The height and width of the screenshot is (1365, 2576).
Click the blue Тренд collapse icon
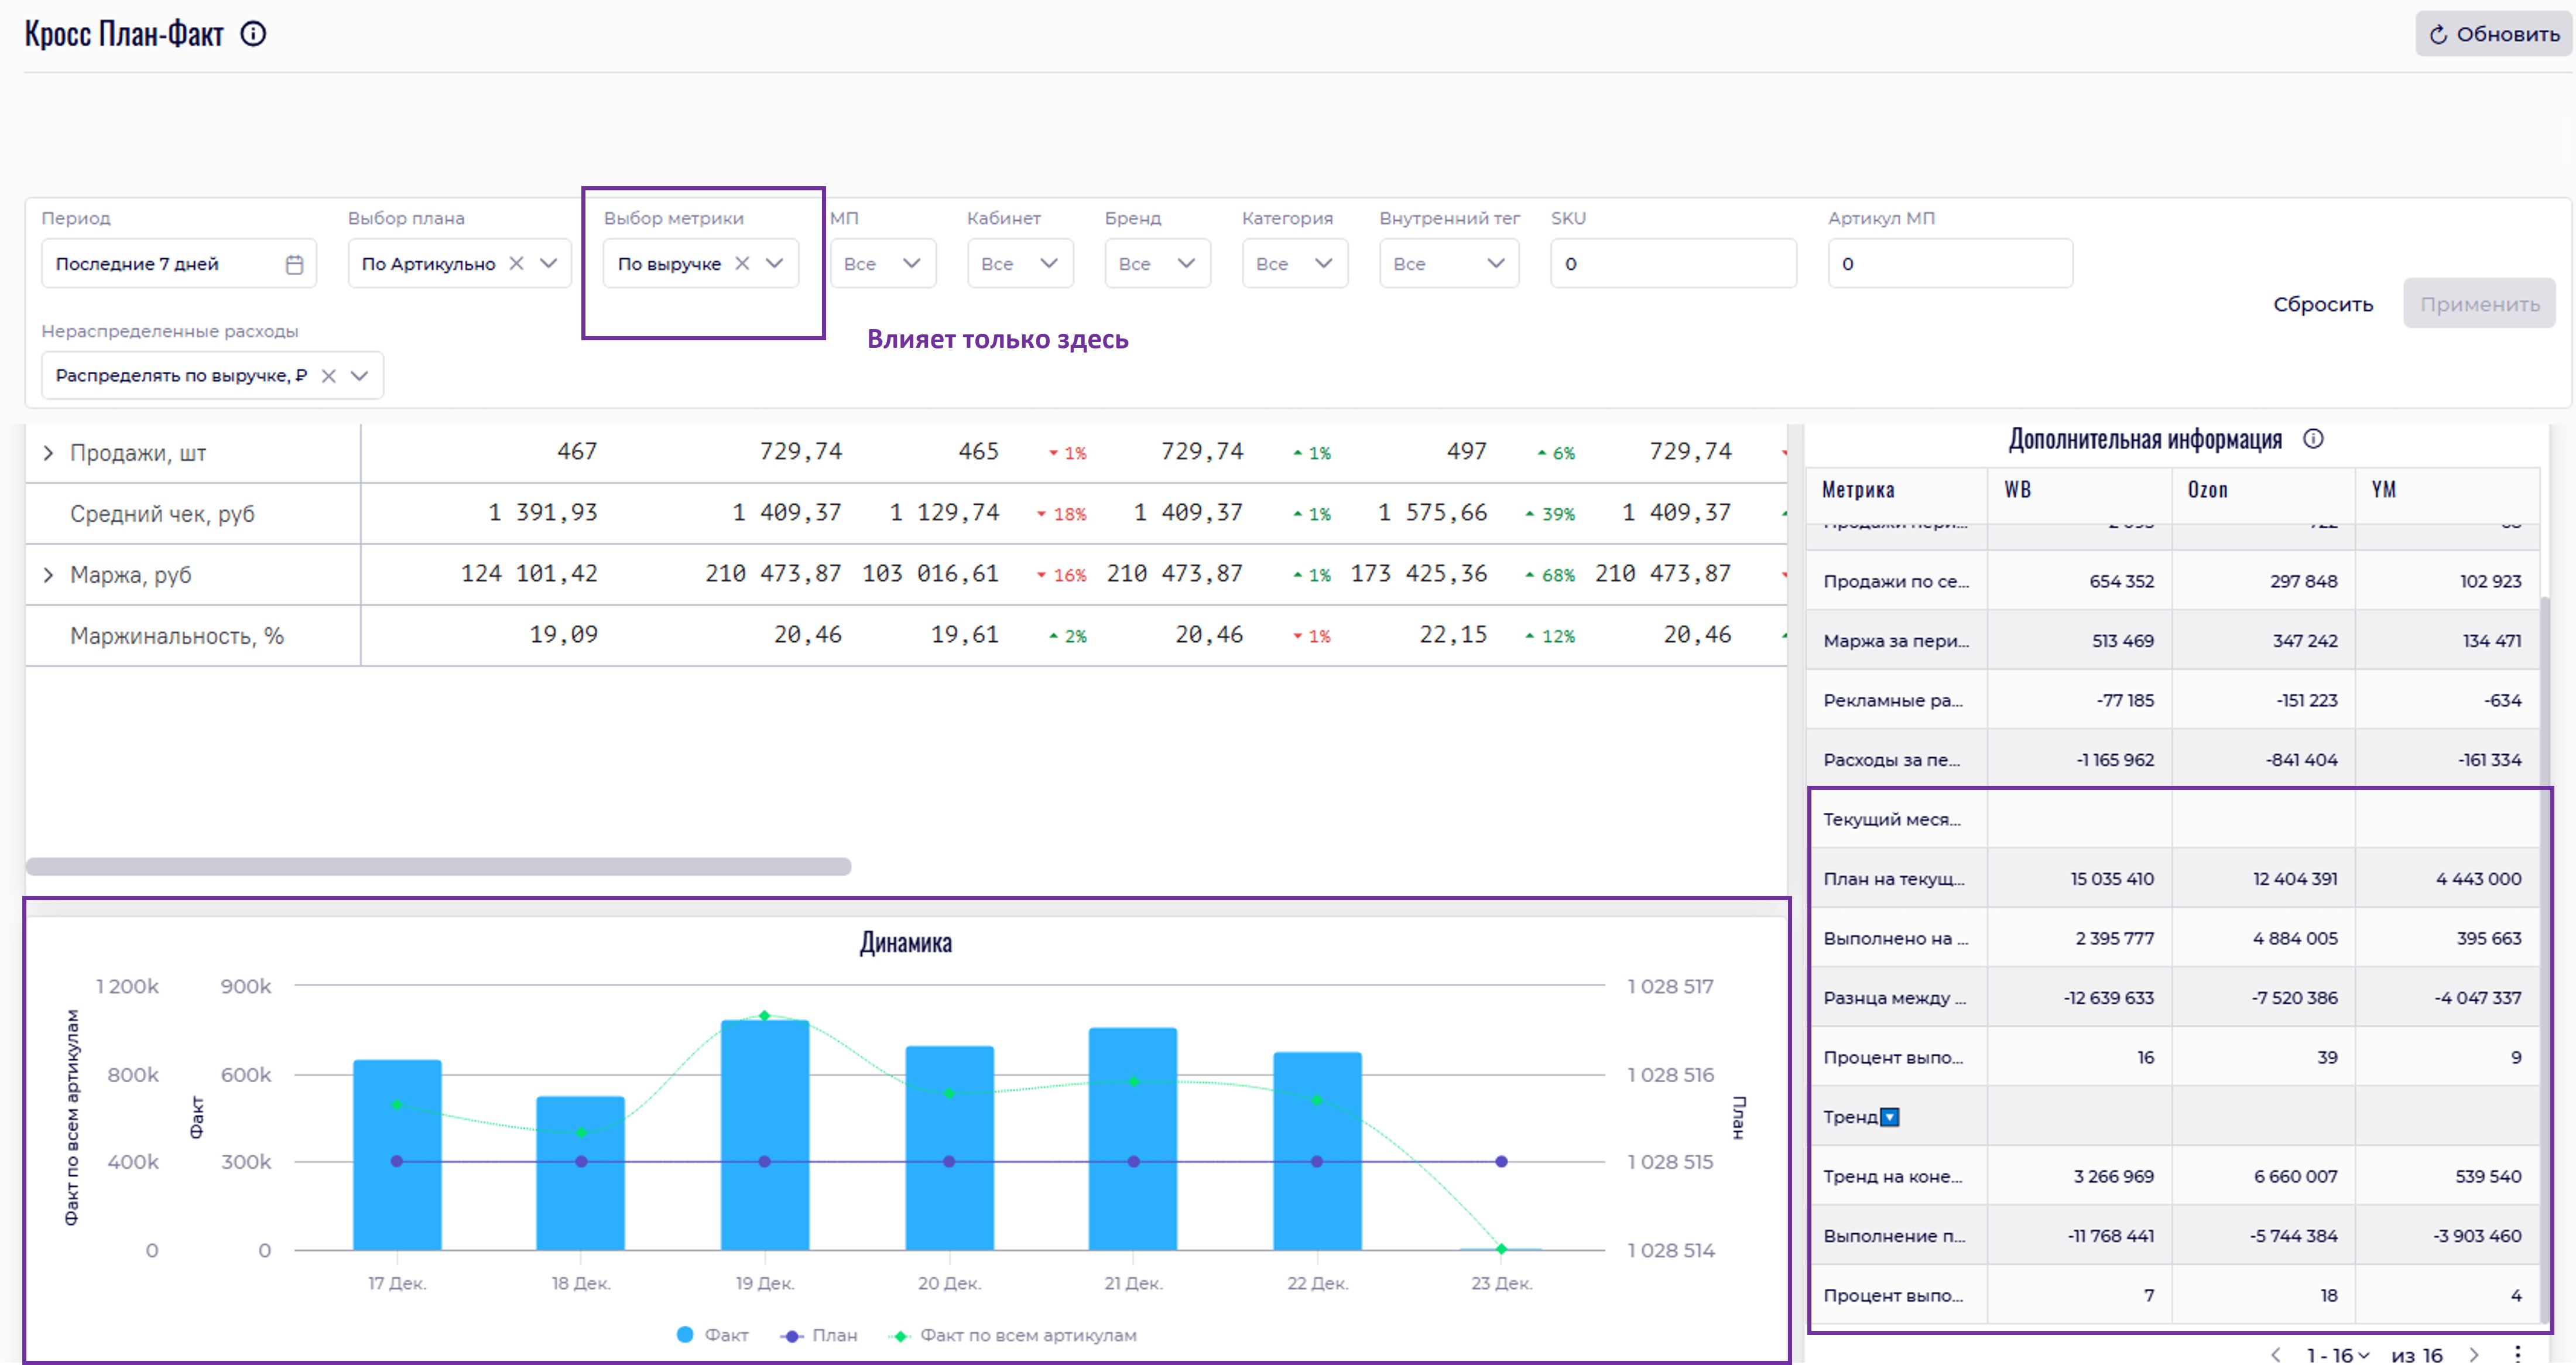pyautogui.click(x=1889, y=1117)
